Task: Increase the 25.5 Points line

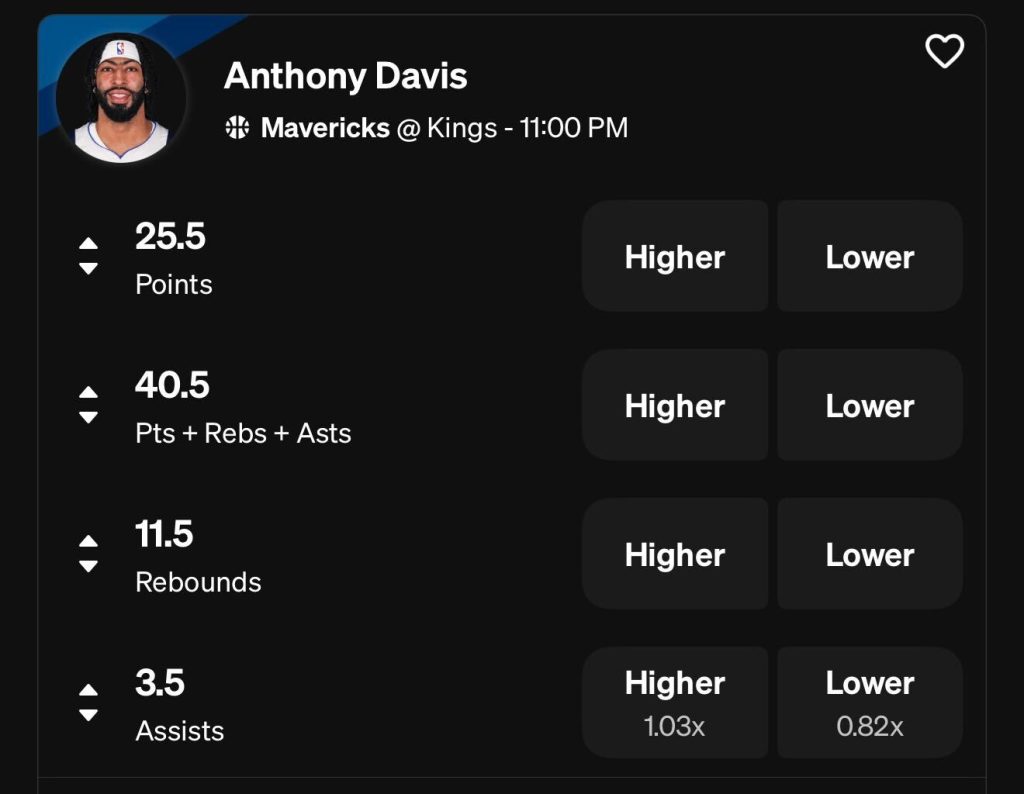Action: [88, 243]
